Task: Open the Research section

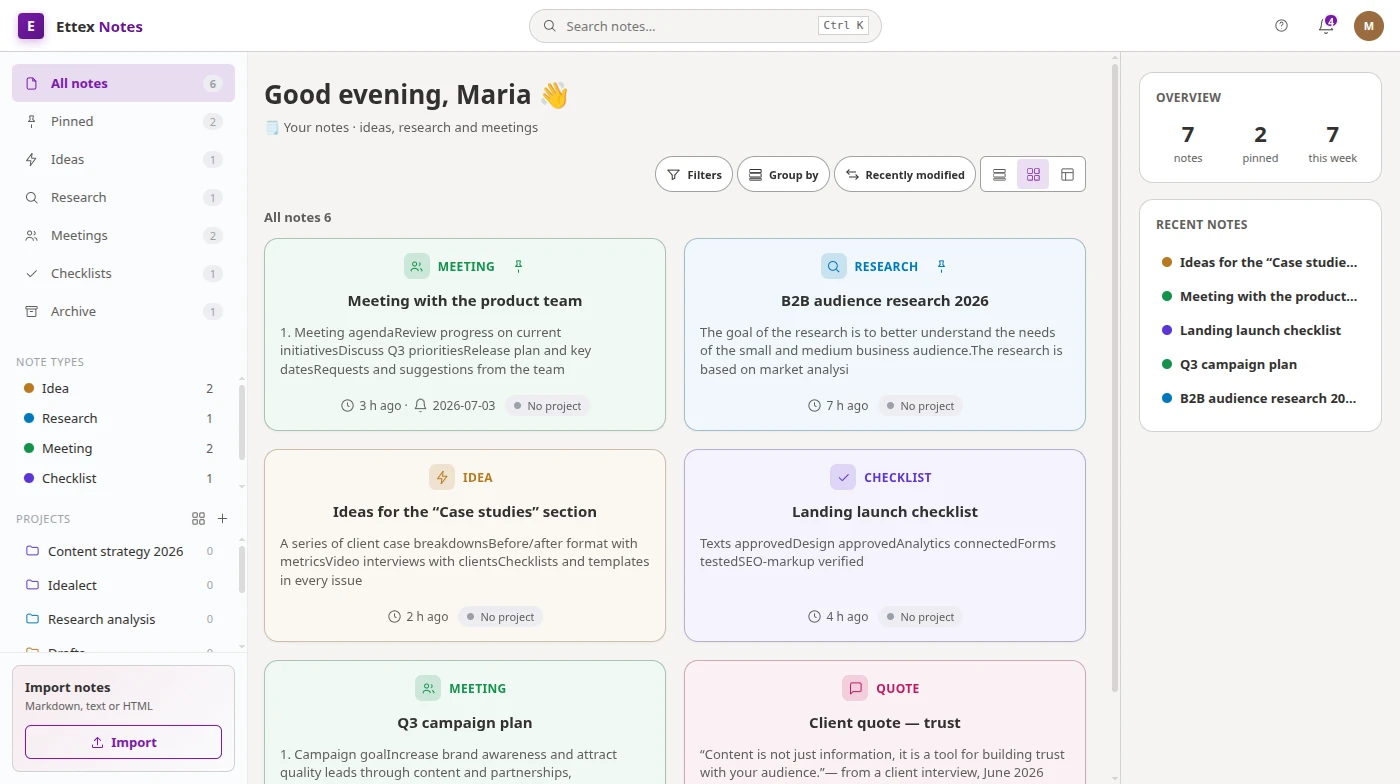Action: 123,197
